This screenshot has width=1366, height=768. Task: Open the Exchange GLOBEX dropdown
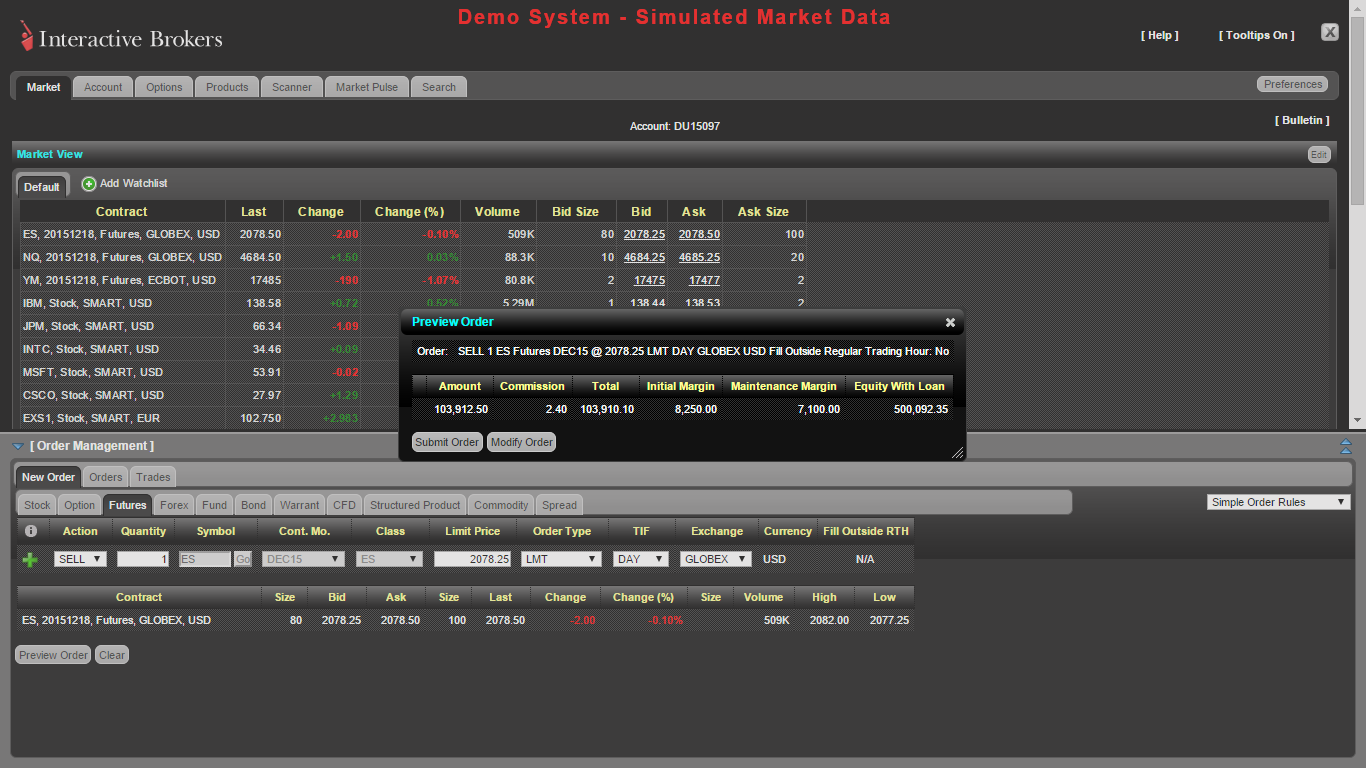pos(716,559)
